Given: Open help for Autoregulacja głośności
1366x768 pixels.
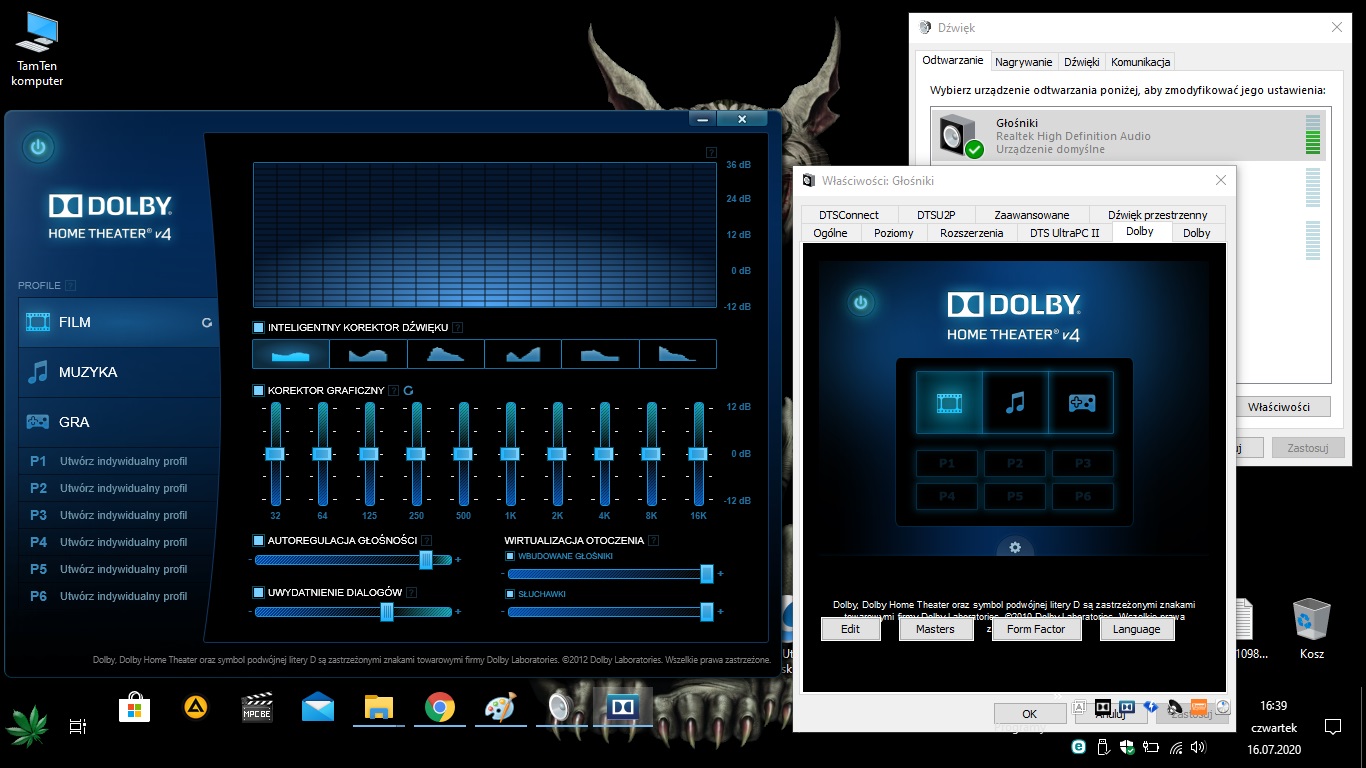Looking at the screenshot, I should 427,541.
